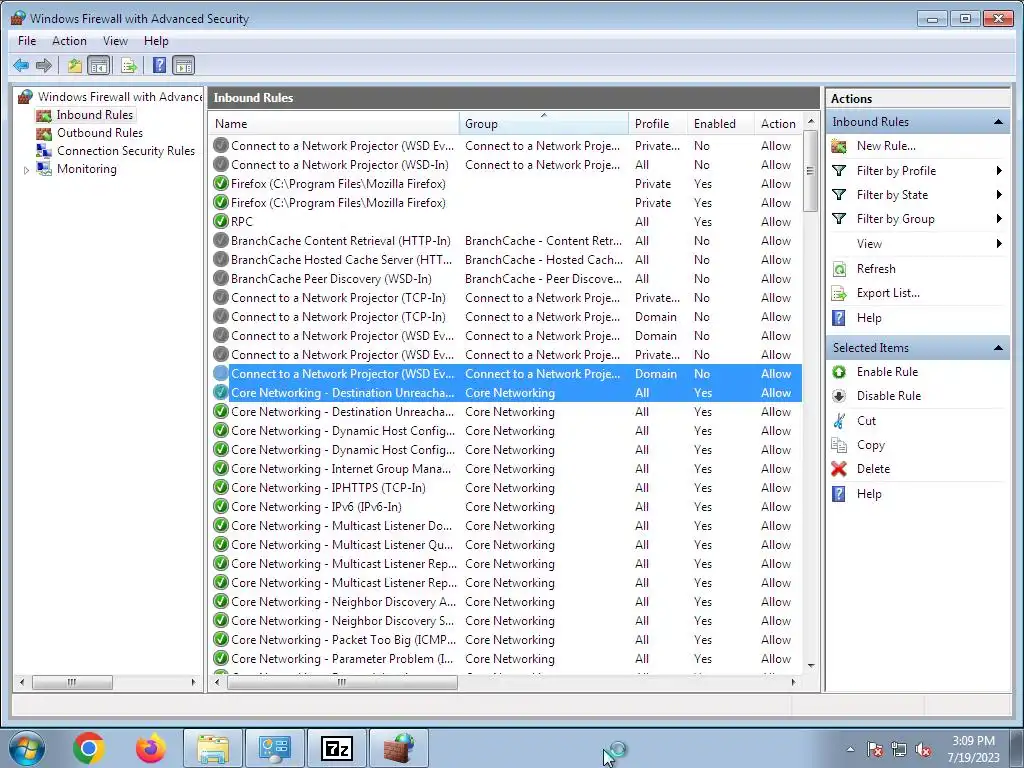This screenshot has height=768, width=1024.
Task: Open 7-Zip from the taskbar
Action: pos(337,748)
